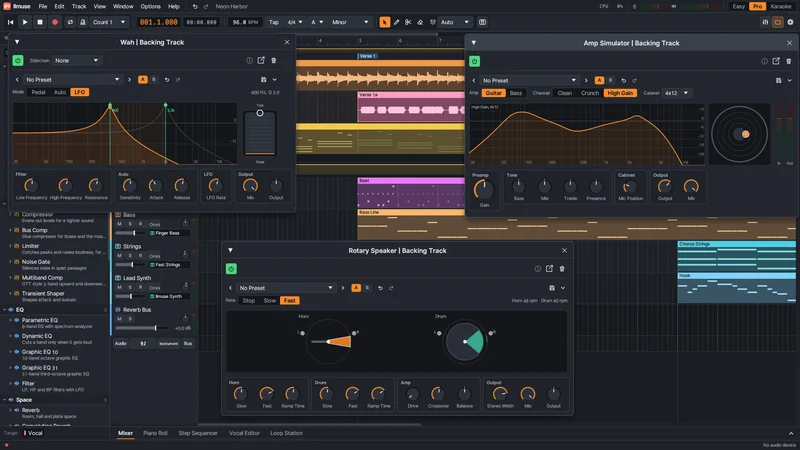800x450 pixels.
Task: Open the File menu
Action: (x=43, y=7)
